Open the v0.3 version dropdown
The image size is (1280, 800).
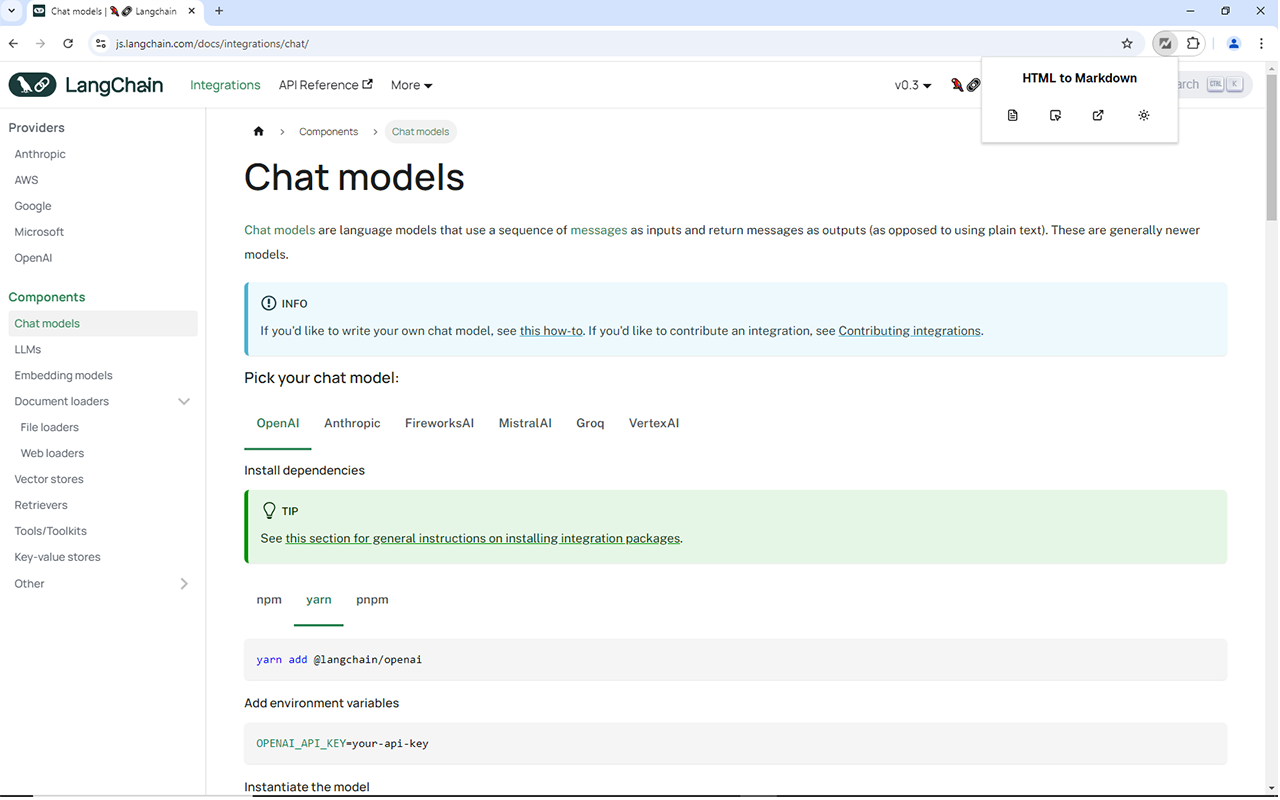[912, 86]
